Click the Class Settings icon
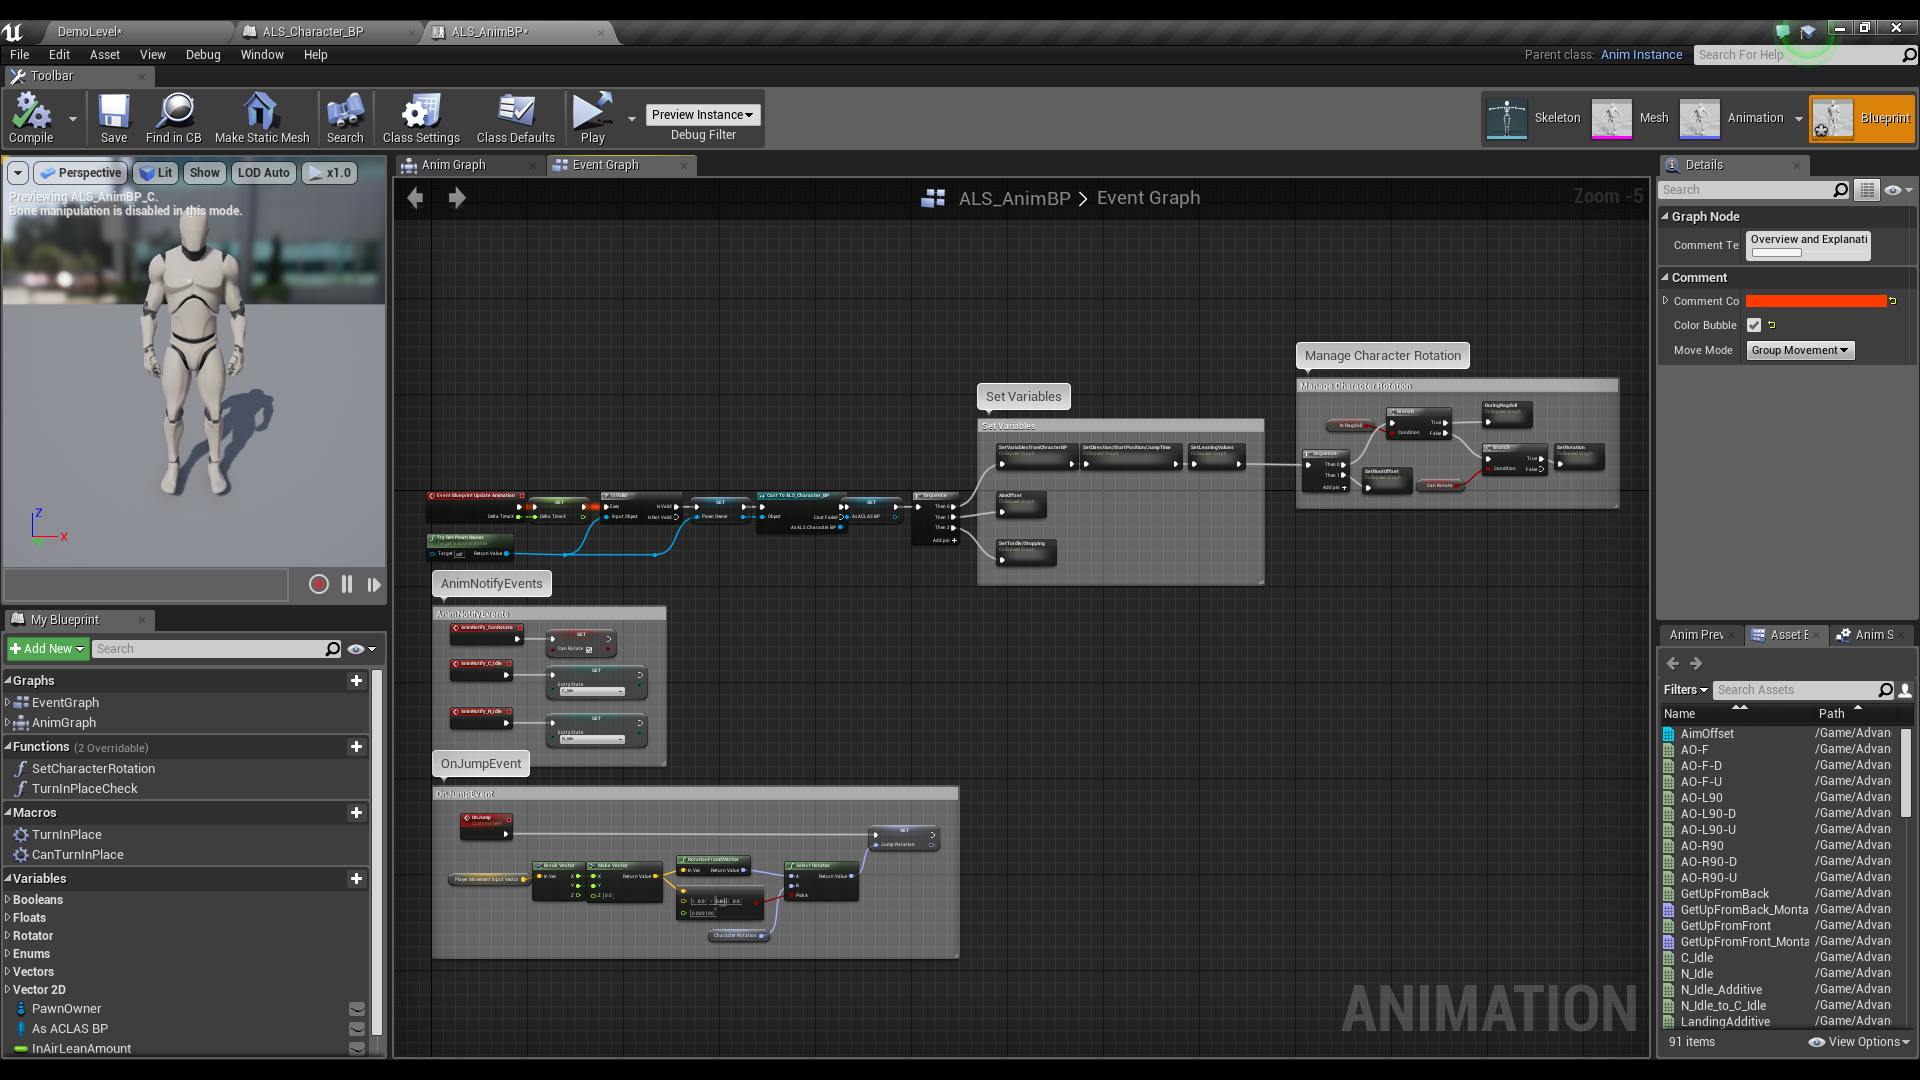This screenshot has width=1920, height=1080. [420, 117]
